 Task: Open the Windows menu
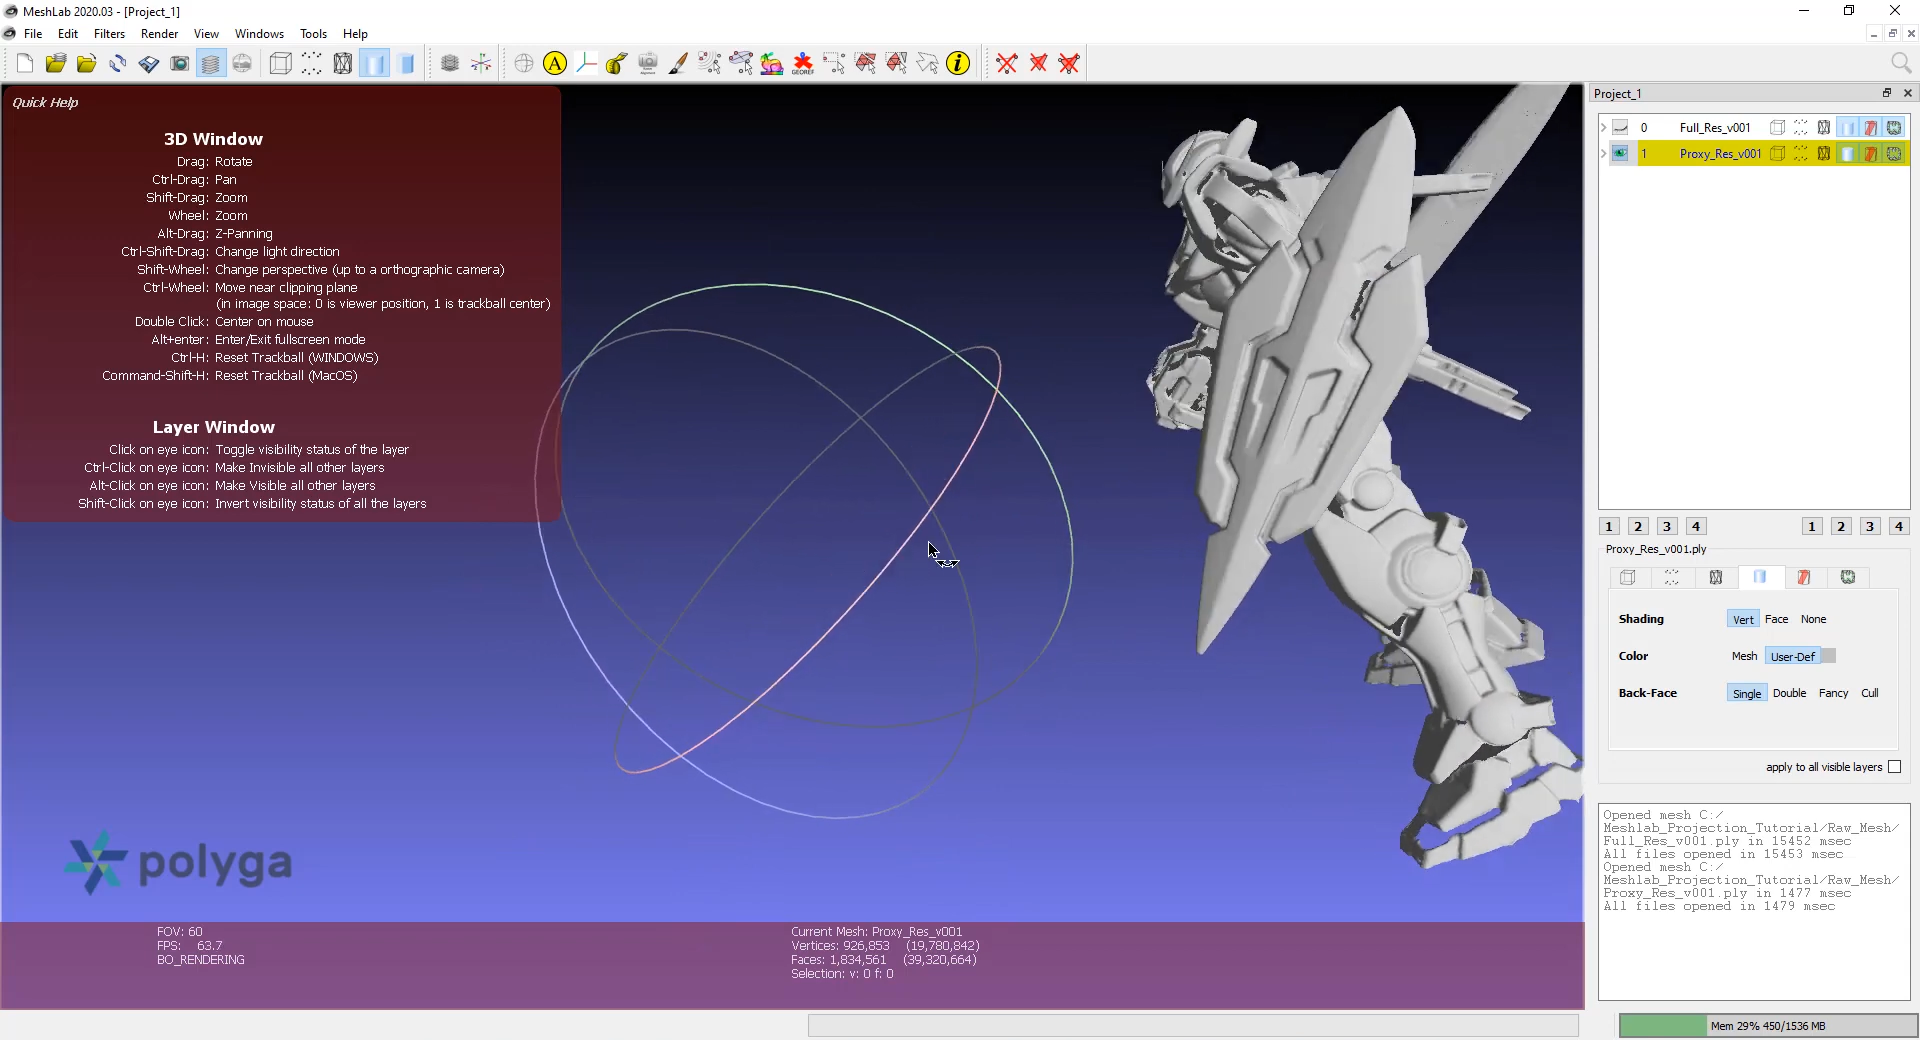[259, 34]
